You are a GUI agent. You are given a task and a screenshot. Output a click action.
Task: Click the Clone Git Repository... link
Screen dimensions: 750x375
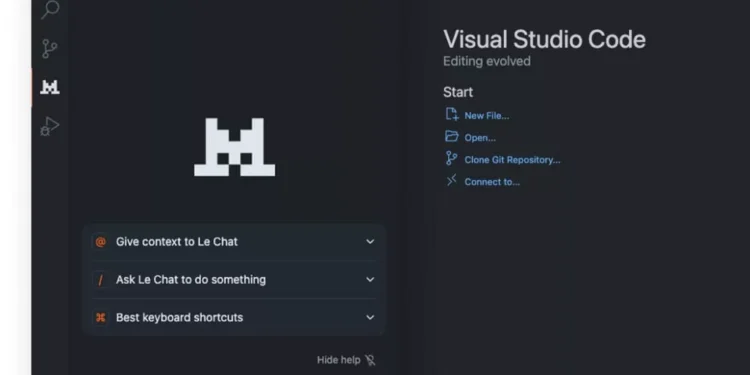tap(512, 160)
